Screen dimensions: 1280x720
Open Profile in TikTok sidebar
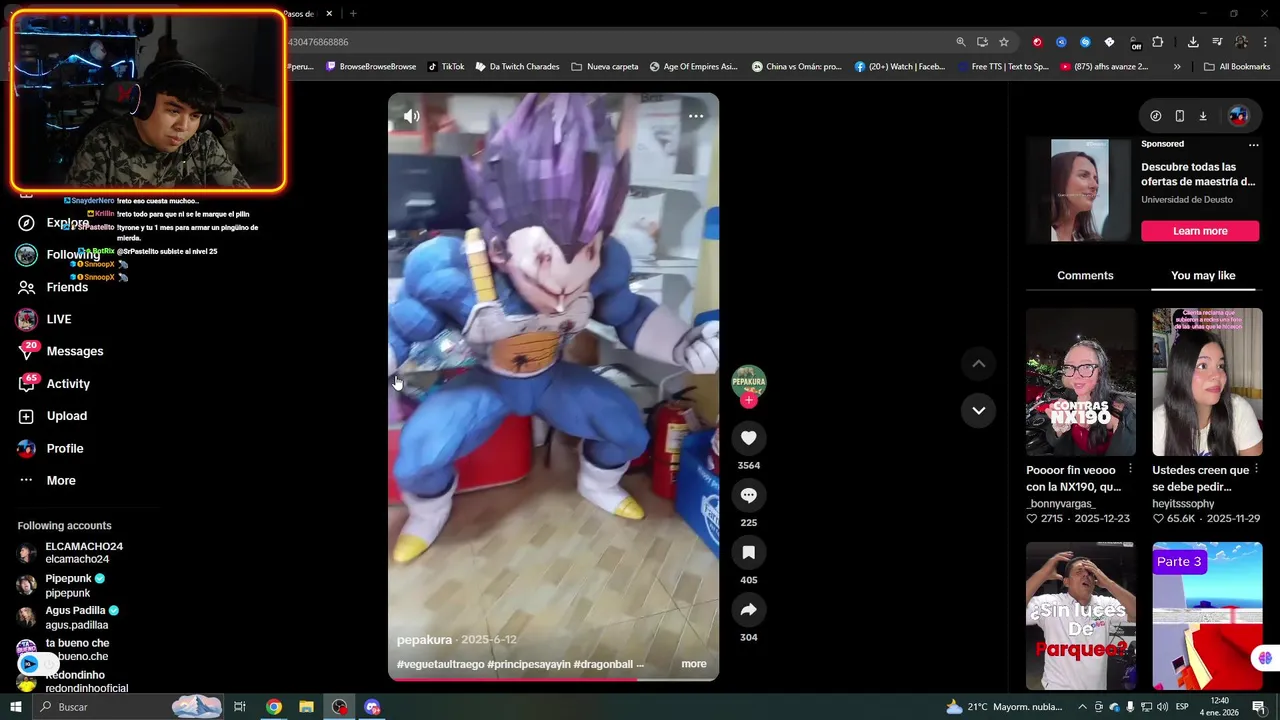(50, 449)
